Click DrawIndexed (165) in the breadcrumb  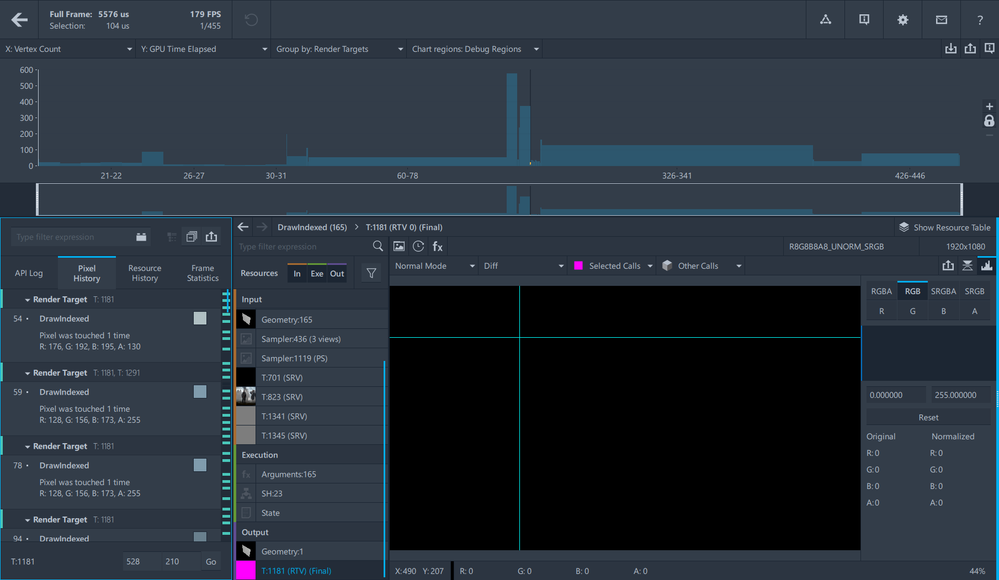click(x=312, y=227)
